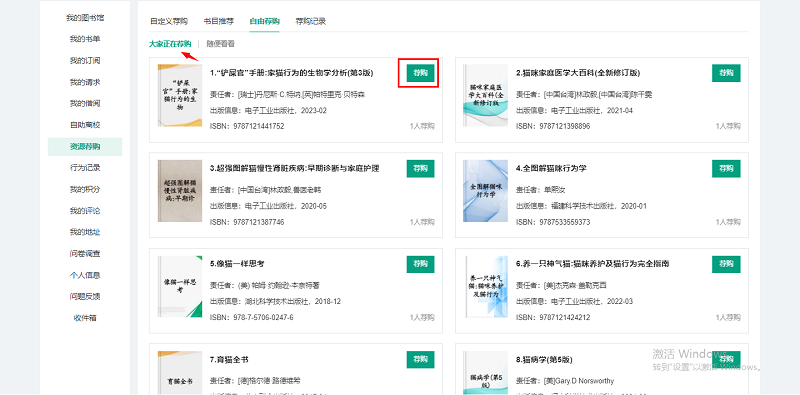Open title 5.像猫一样思考

click(x=237, y=264)
